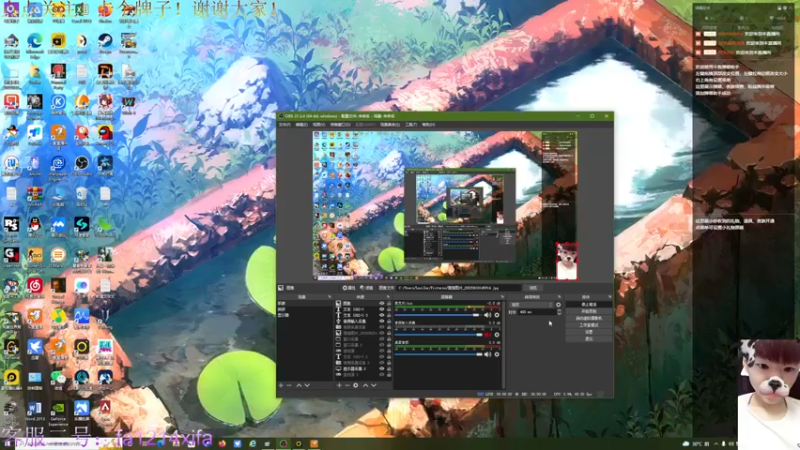Toggle visibility of top 图像 source
This screenshot has height=450, width=800.
click(x=382, y=303)
